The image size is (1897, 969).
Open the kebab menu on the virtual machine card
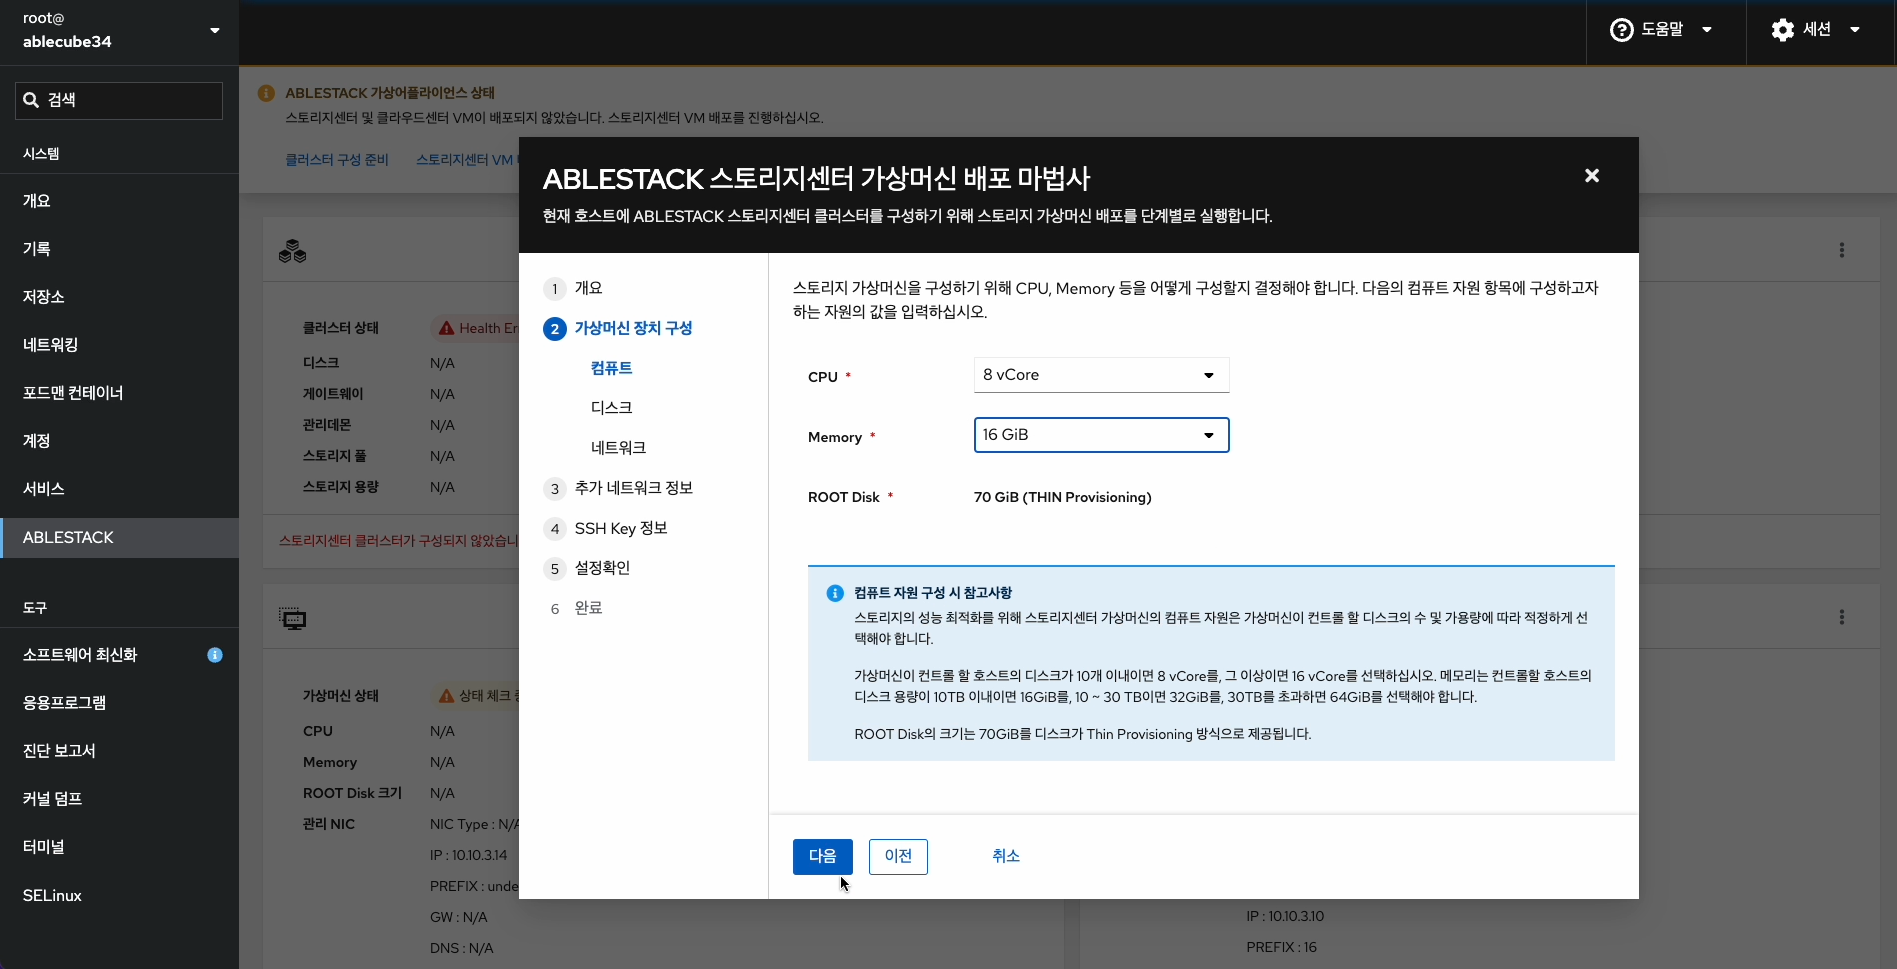[x=1842, y=617]
